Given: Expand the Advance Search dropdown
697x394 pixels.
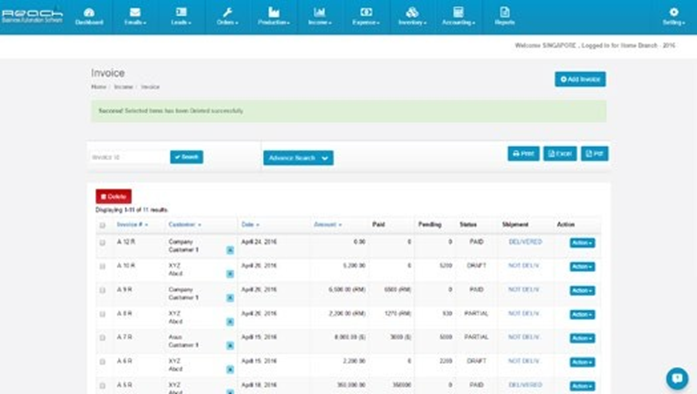Looking at the screenshot, I should (x=298, y=158).
